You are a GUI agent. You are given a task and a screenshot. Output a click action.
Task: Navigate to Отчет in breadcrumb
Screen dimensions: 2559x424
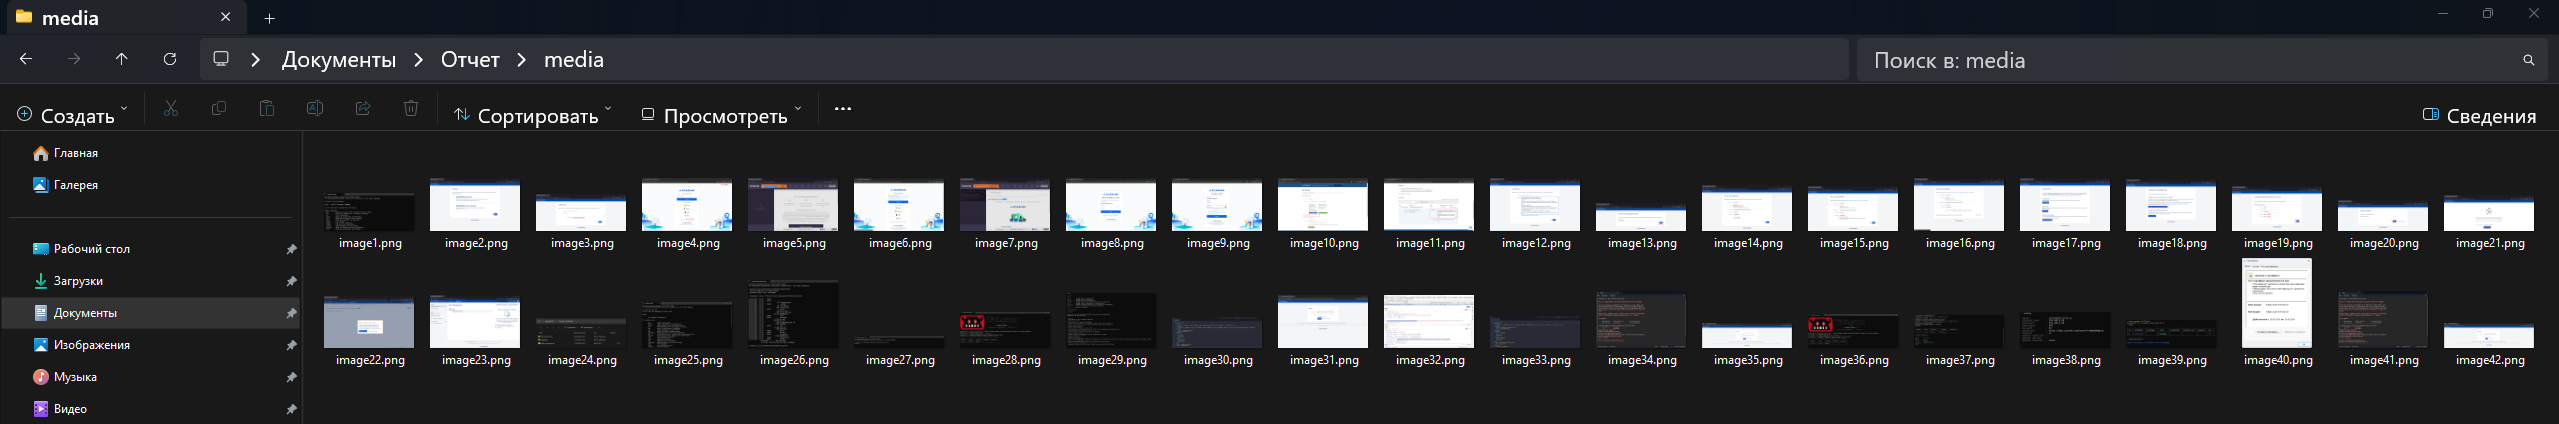pyautogui.click(x=470, y=60)
